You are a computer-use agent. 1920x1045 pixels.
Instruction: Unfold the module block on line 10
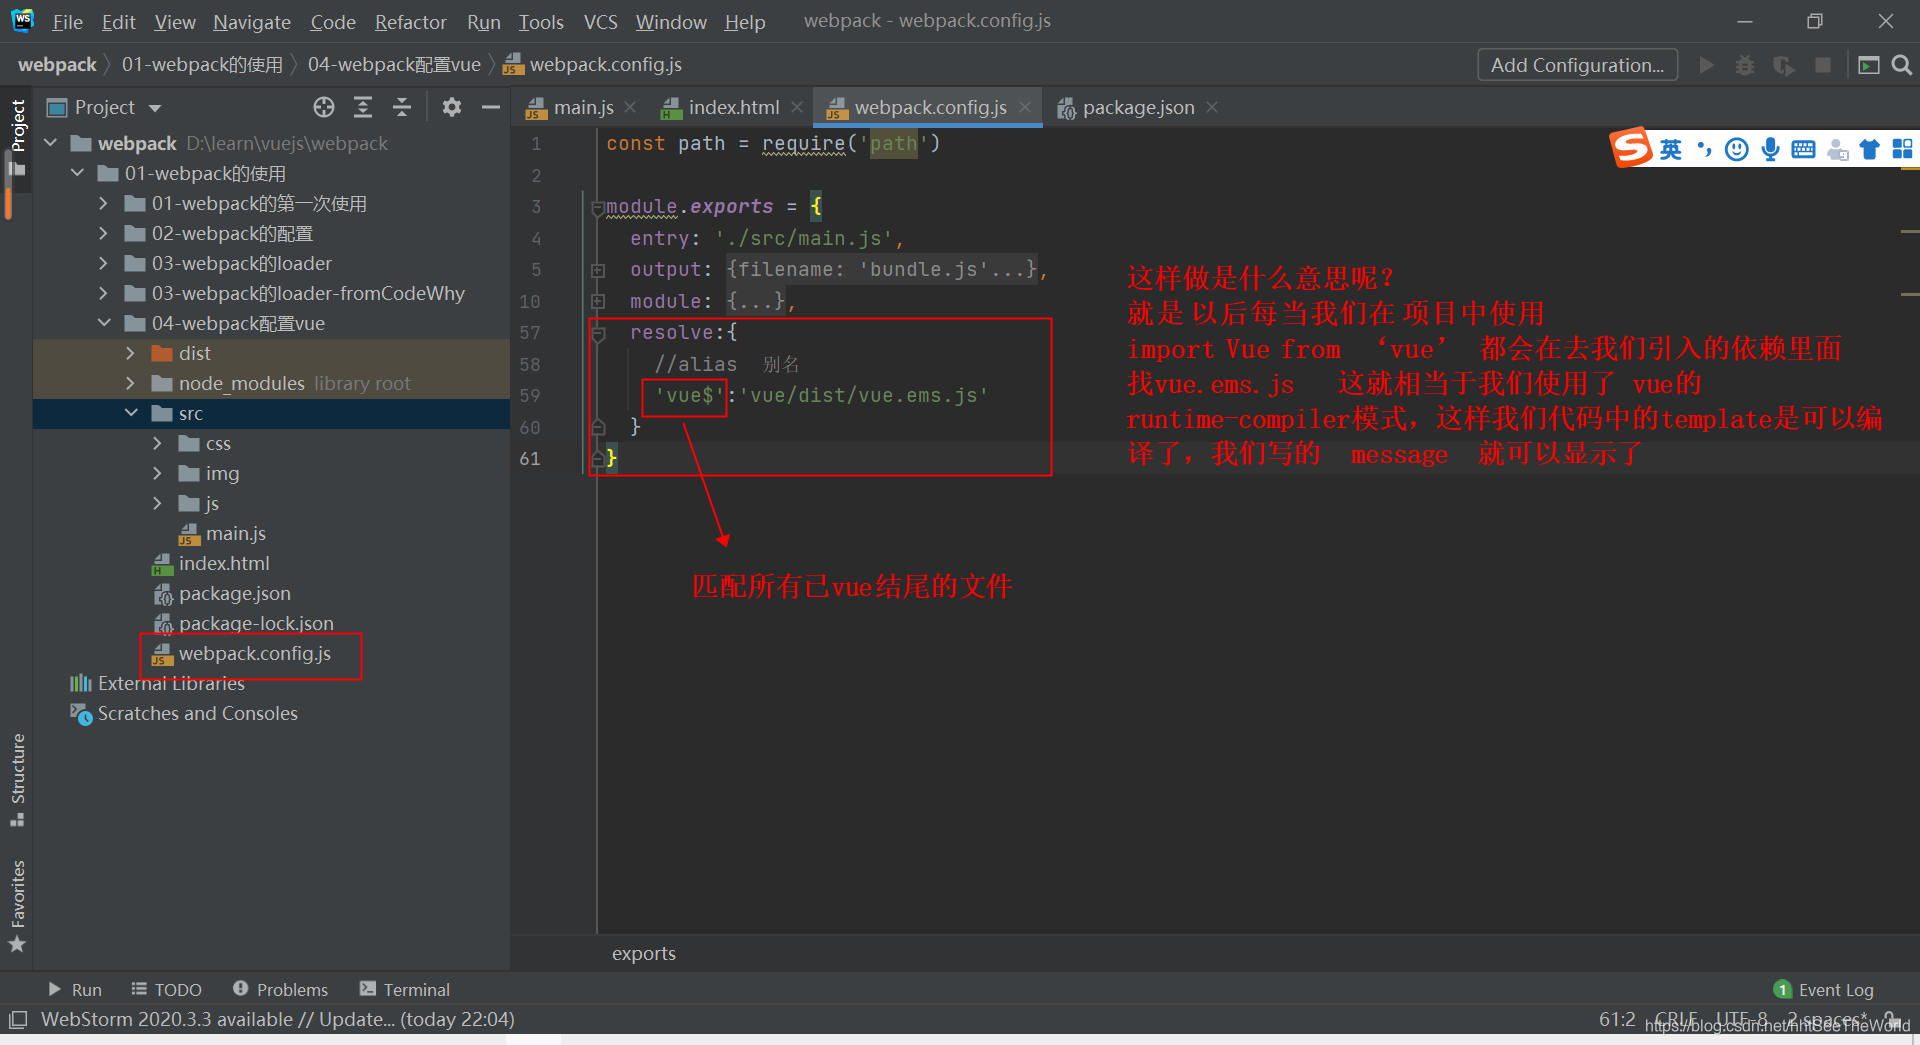(x=598, y=301)
